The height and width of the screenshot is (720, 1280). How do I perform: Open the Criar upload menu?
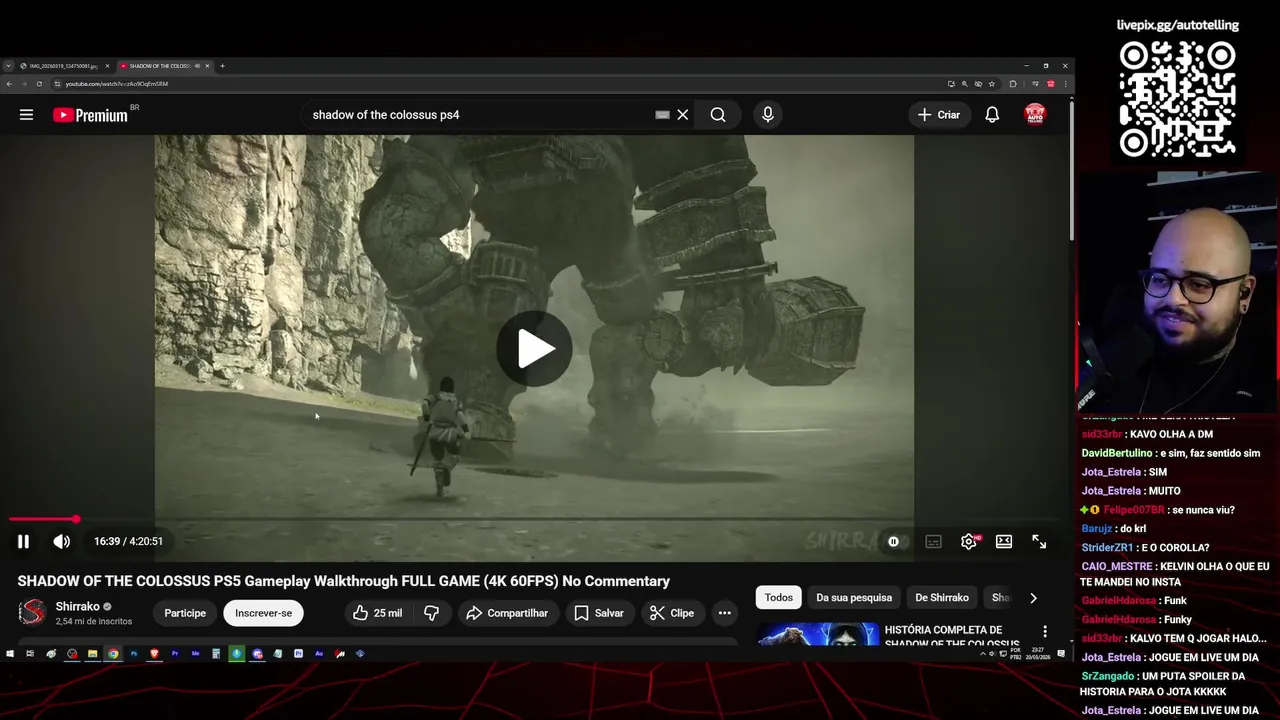click(x=939, y=115)
